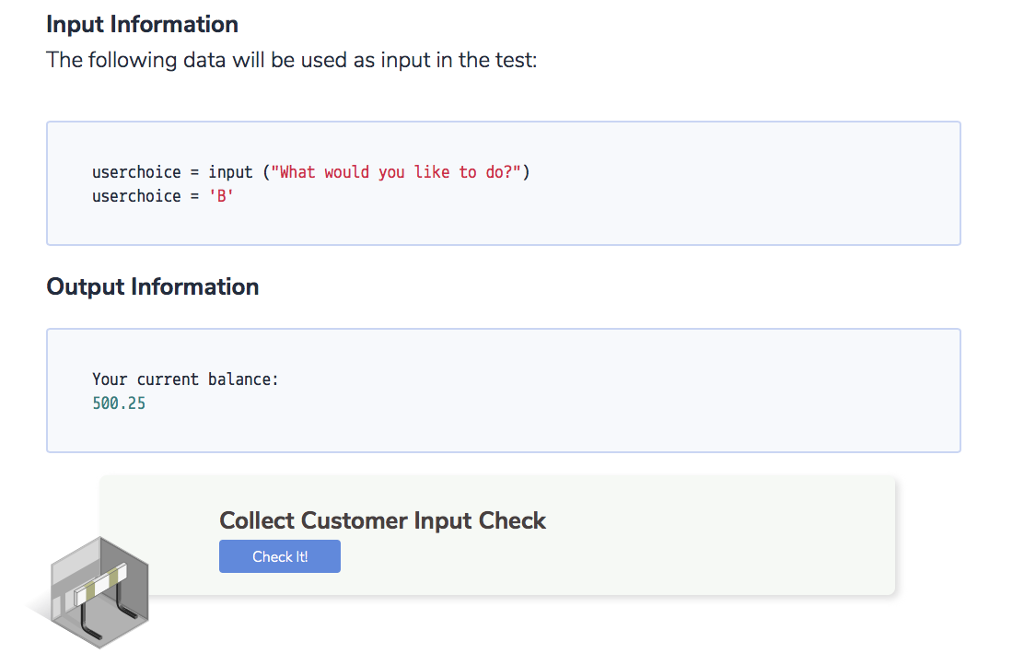
Task: Select the "Your current balance:" output text
Action: tap(185, 378)
